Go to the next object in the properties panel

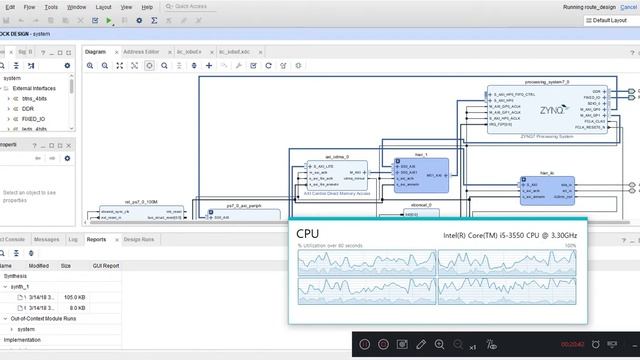point(52,158)
